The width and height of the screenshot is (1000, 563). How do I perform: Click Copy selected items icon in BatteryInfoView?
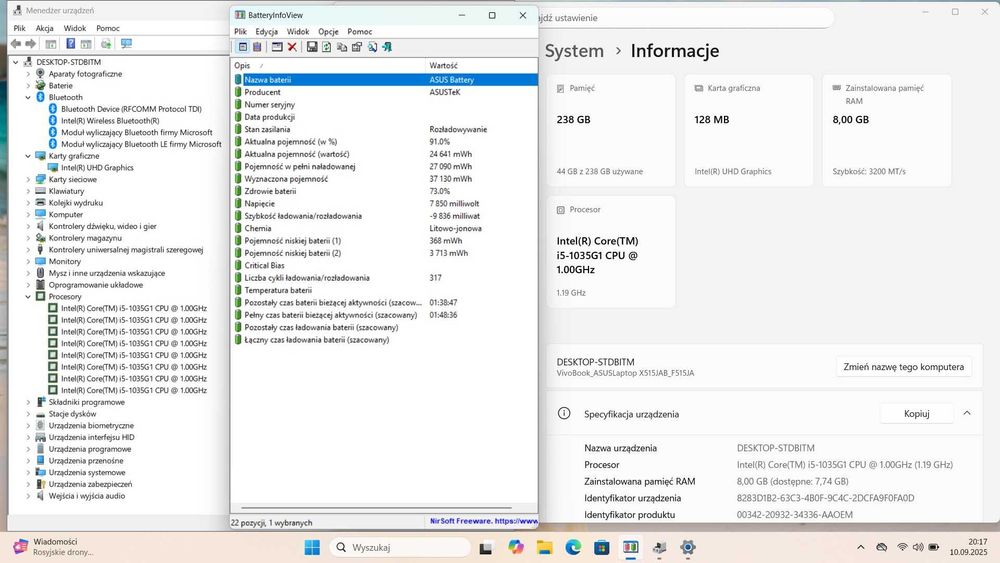(x=342, y=47)
